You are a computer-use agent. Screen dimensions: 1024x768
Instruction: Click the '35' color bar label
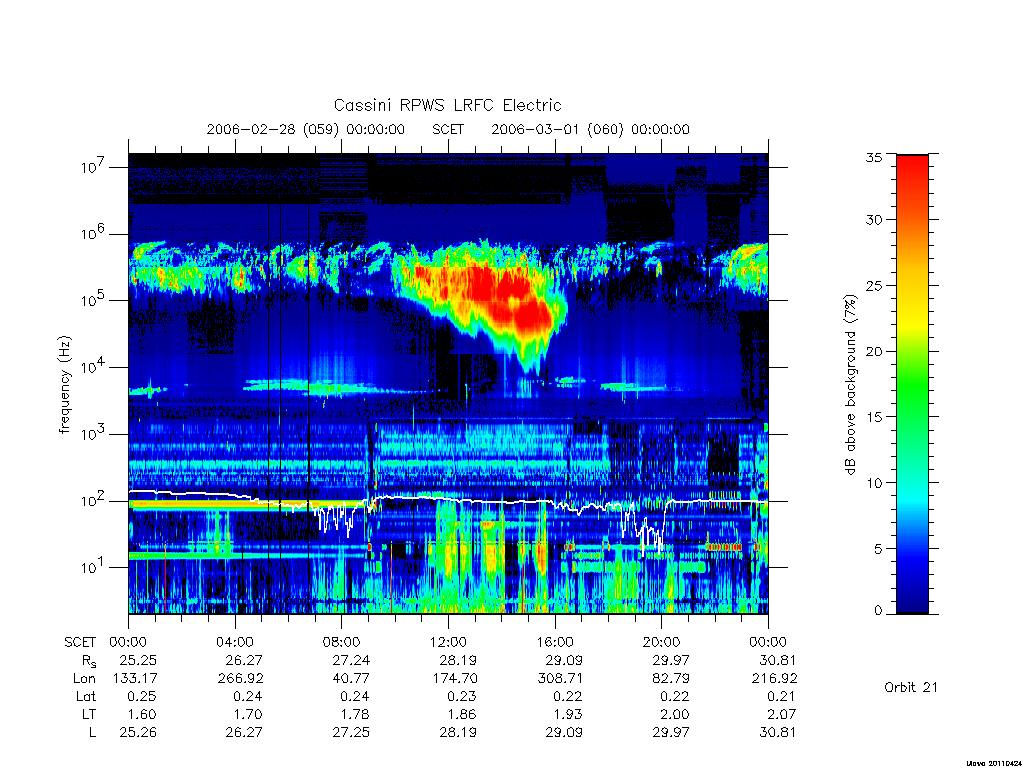[x=874, y=157]
